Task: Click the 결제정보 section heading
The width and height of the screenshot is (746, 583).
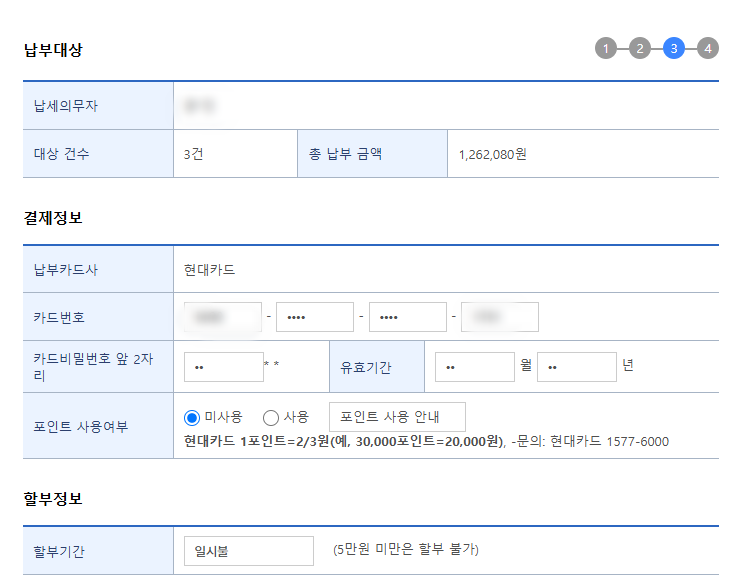Action: 53,218
